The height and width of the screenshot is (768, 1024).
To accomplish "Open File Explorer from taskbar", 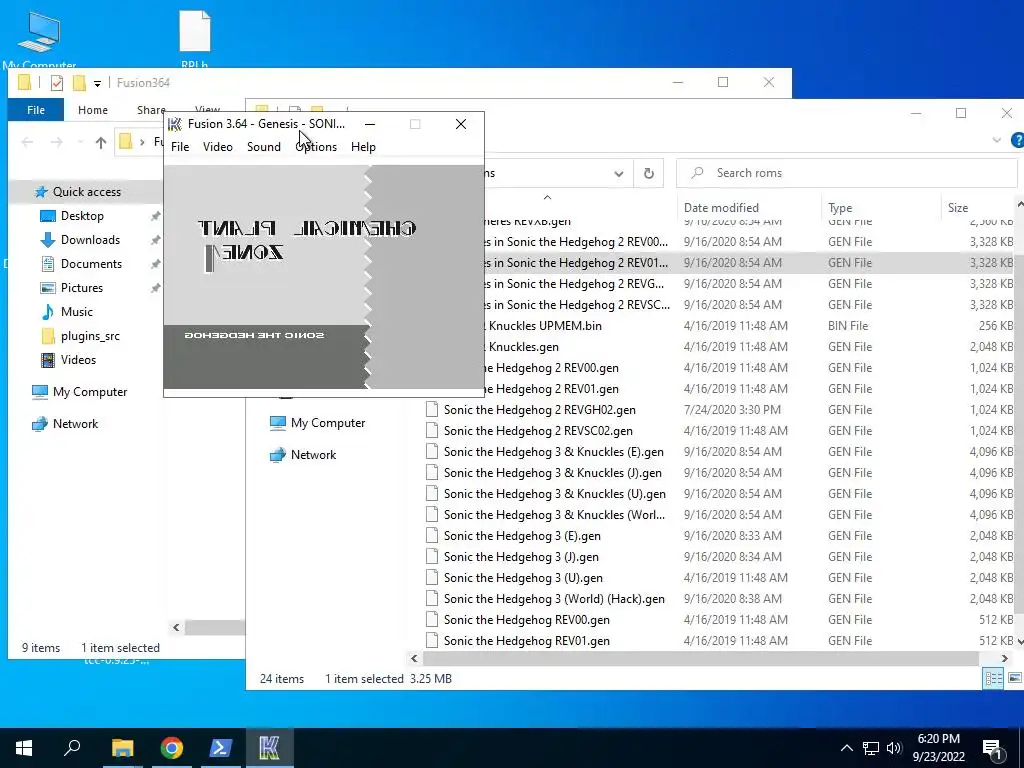I will tap(122, 748).
